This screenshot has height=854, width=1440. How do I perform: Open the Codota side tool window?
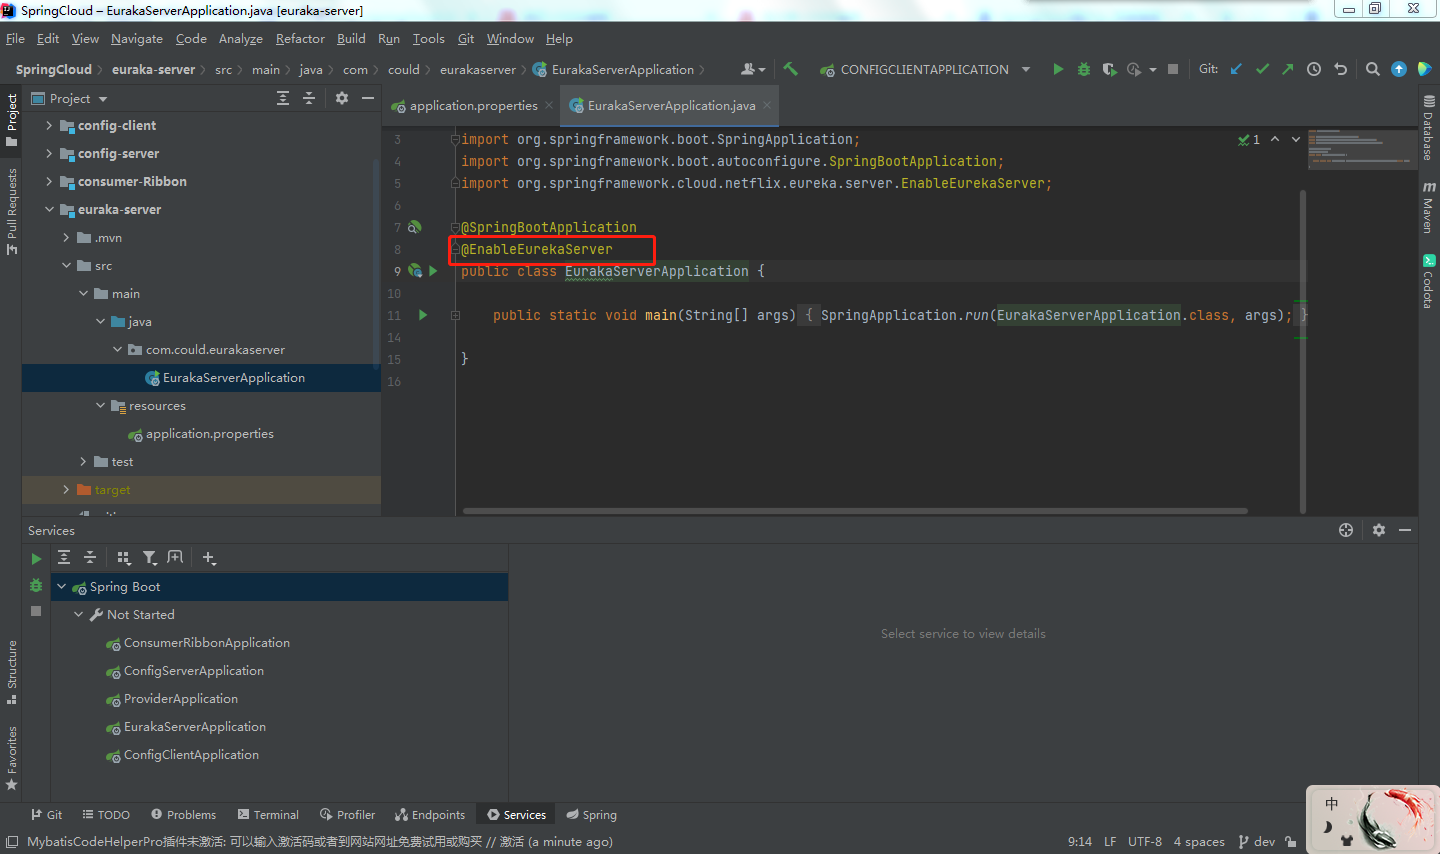pyautogui.click(x=1429, y=281)
